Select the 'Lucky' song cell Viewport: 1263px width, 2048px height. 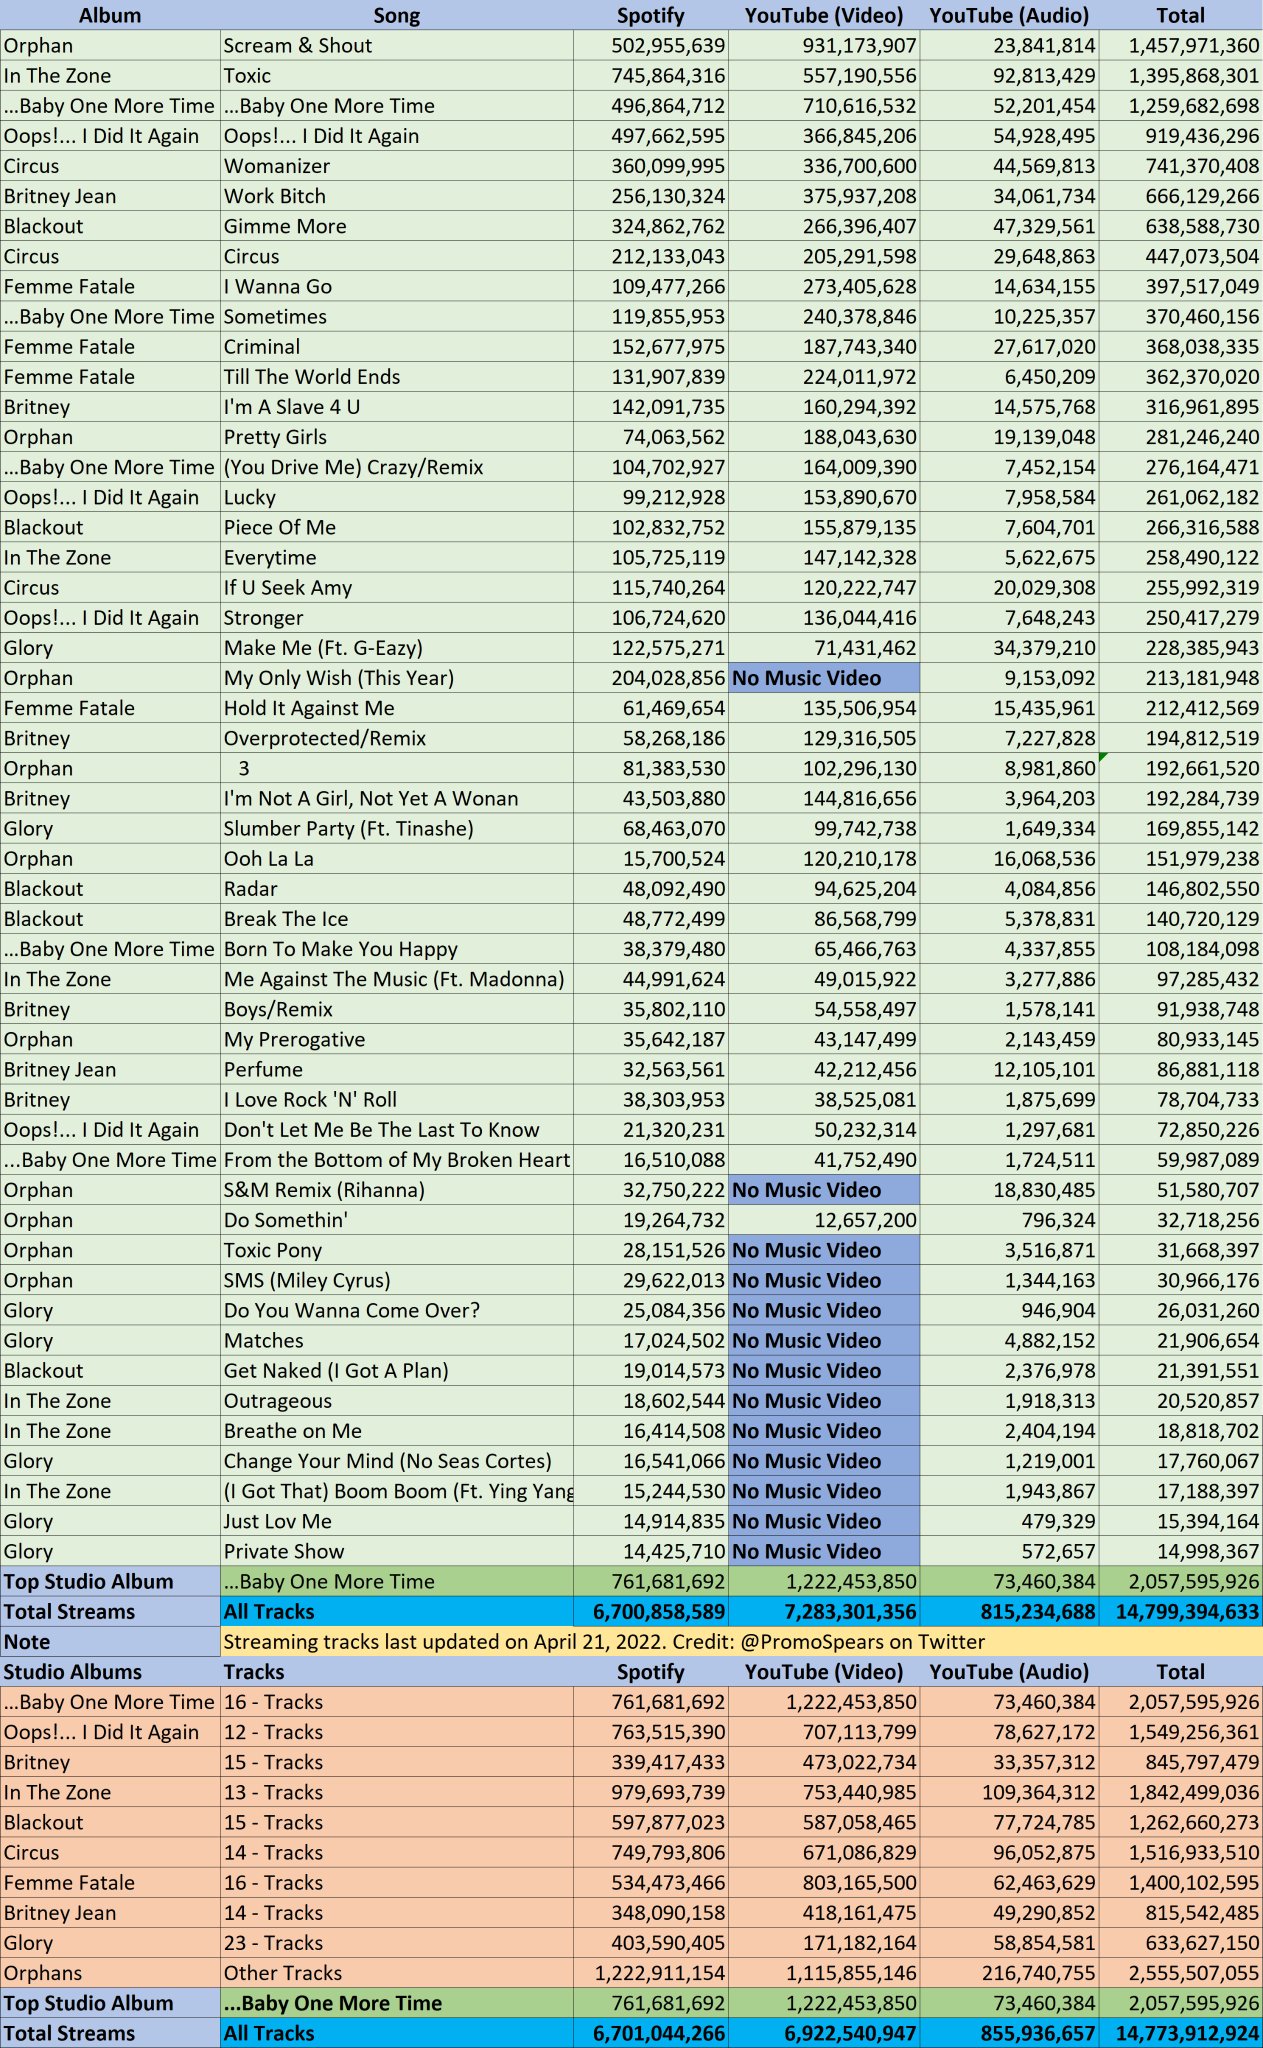click(397, 497)
